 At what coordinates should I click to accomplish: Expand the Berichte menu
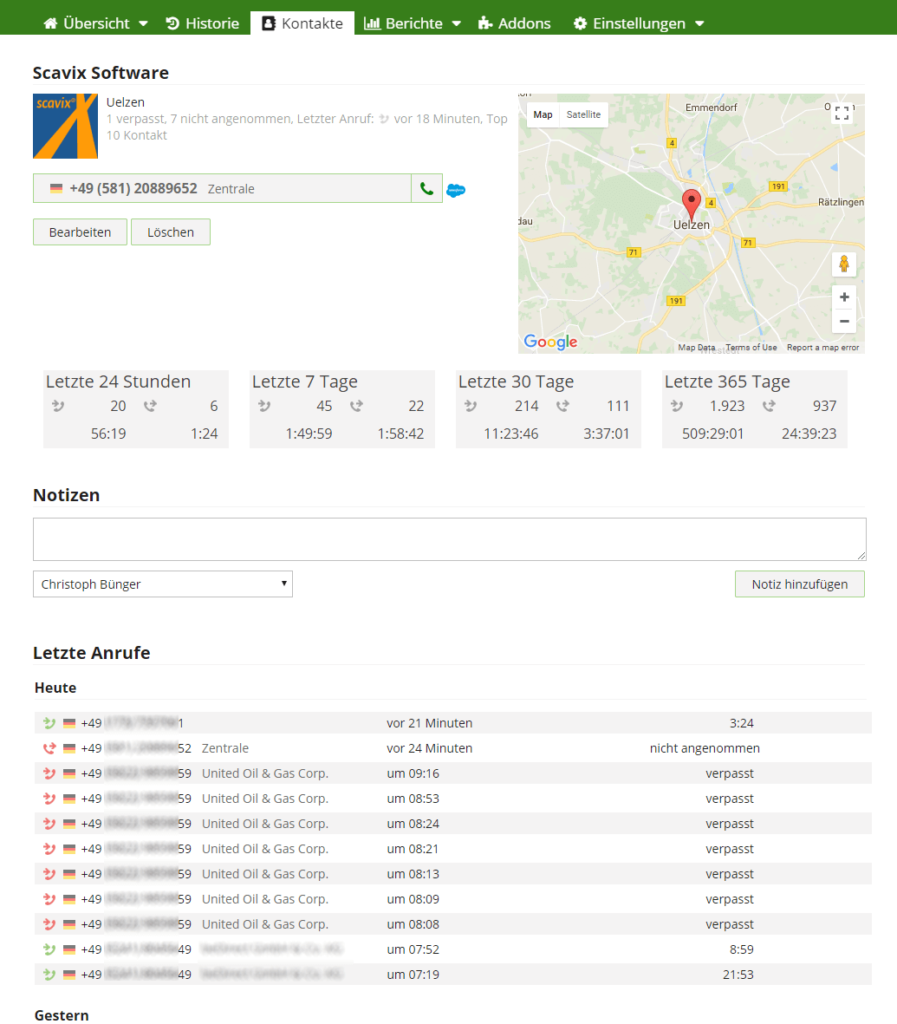click(412, 23)
